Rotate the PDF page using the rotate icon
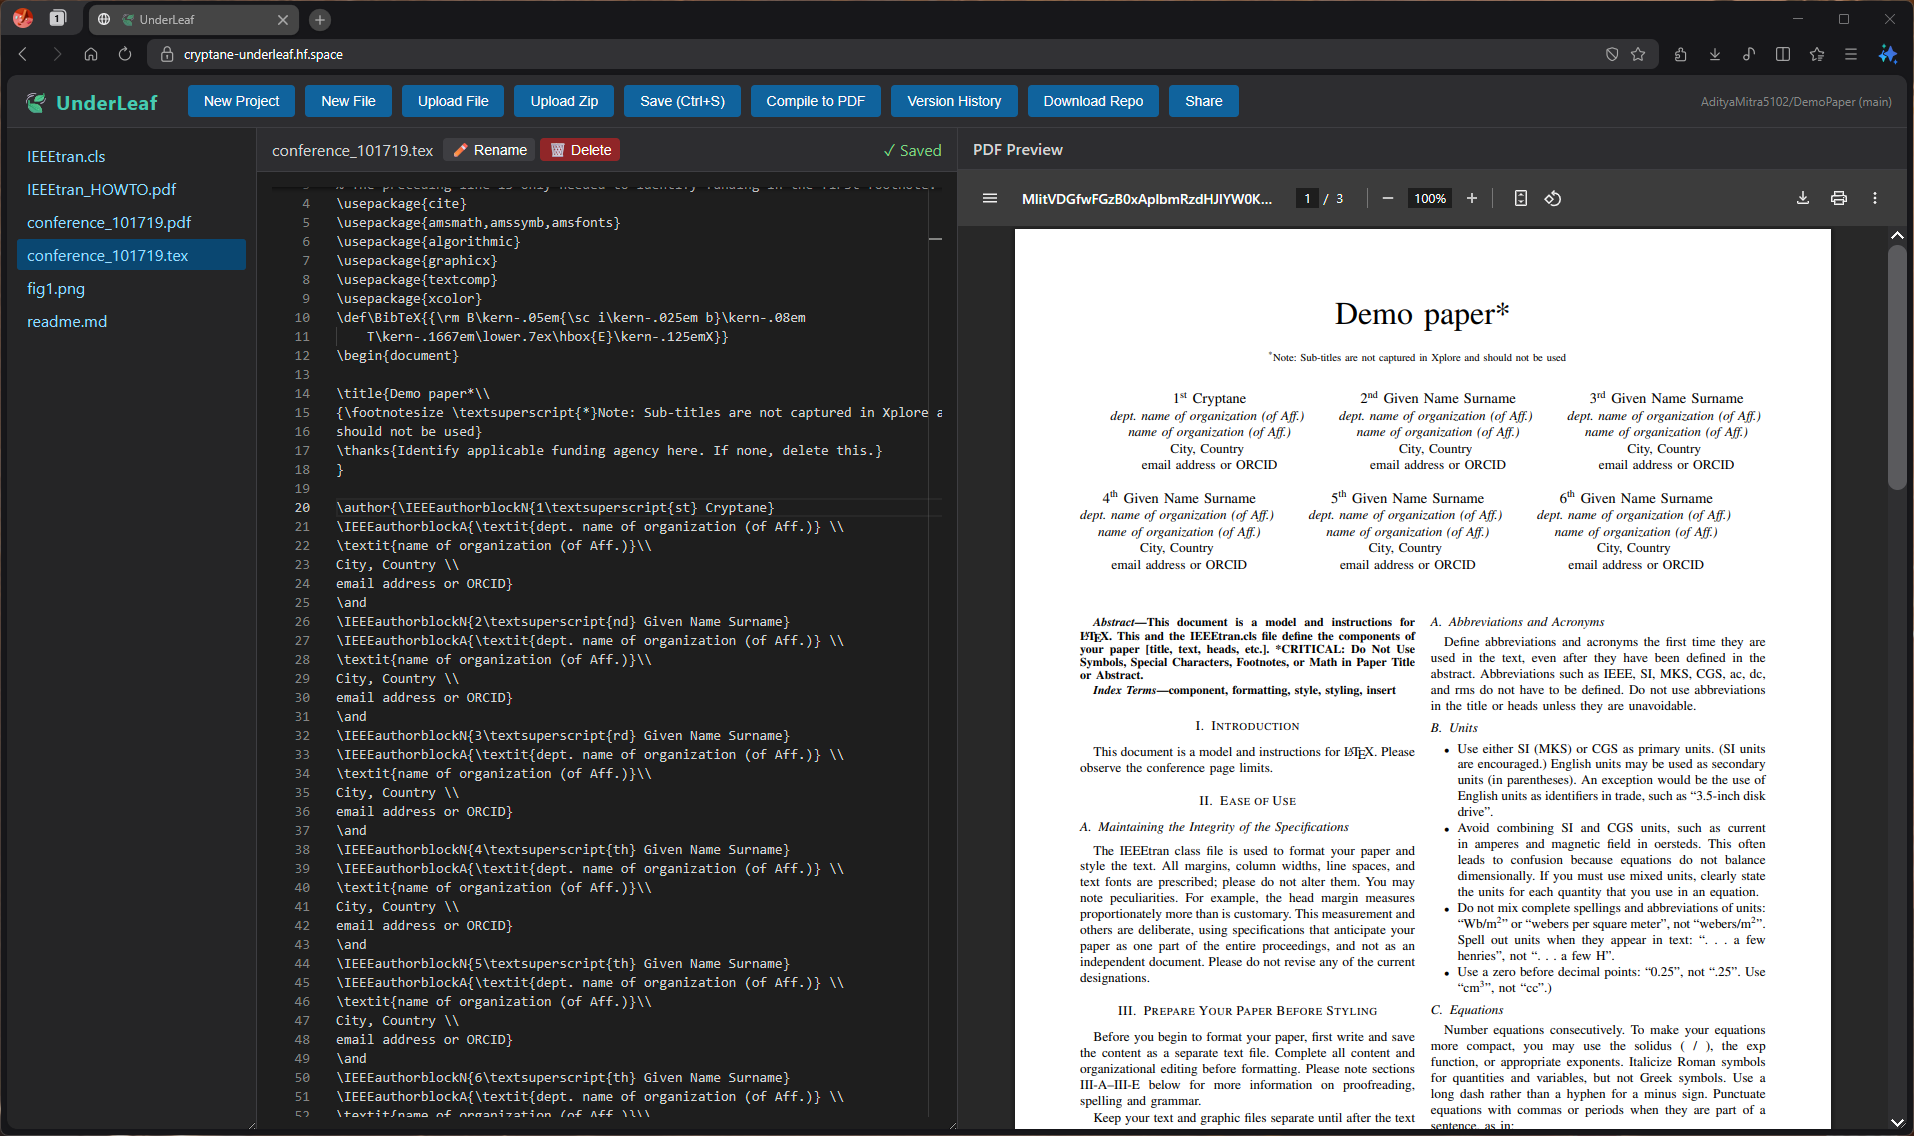1914x1136 pixels. pyautogui.click(x=1553, y=198)
